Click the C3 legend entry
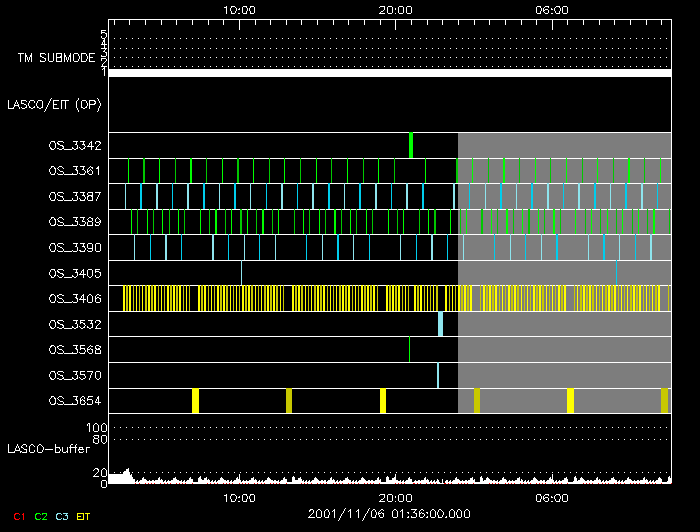Image resolution: width=700 pixels, height=532 pixels. [x=62, y=516]
